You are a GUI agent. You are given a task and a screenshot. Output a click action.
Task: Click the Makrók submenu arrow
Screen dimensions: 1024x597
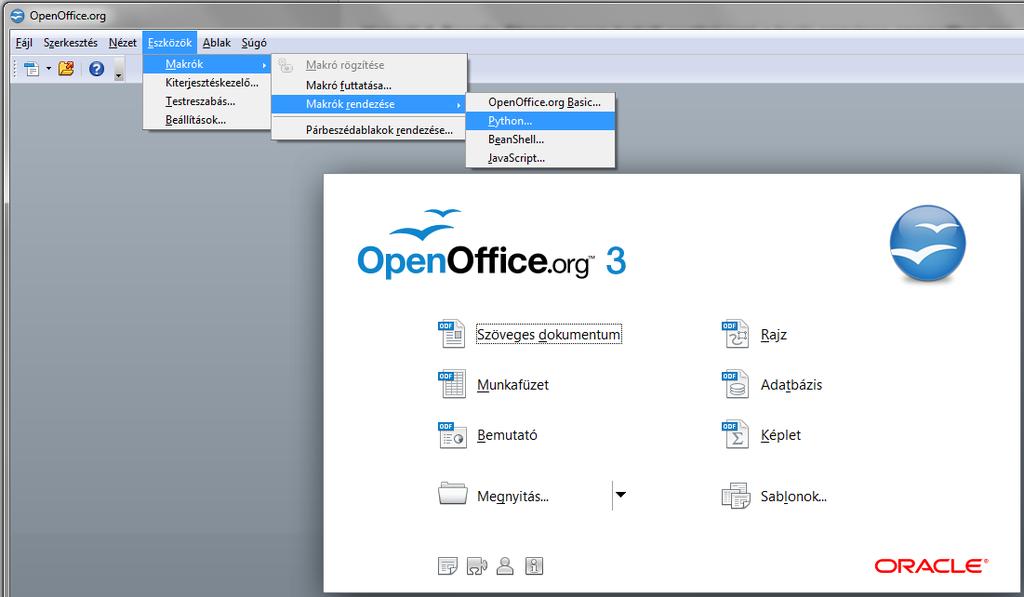[x=264, y=65]
